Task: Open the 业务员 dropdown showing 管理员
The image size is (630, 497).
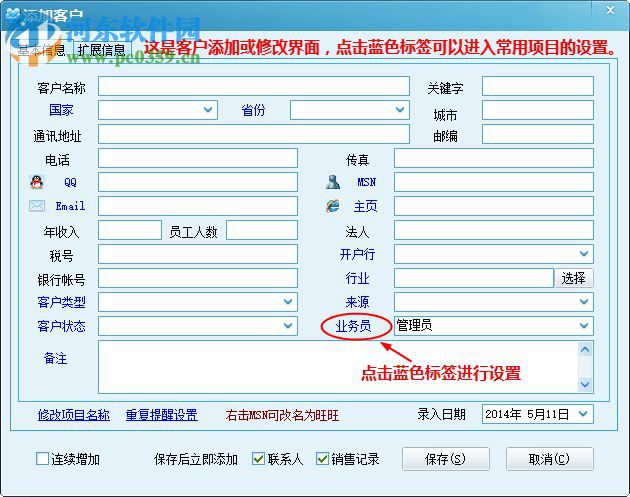Action: [x=584, y=326]
